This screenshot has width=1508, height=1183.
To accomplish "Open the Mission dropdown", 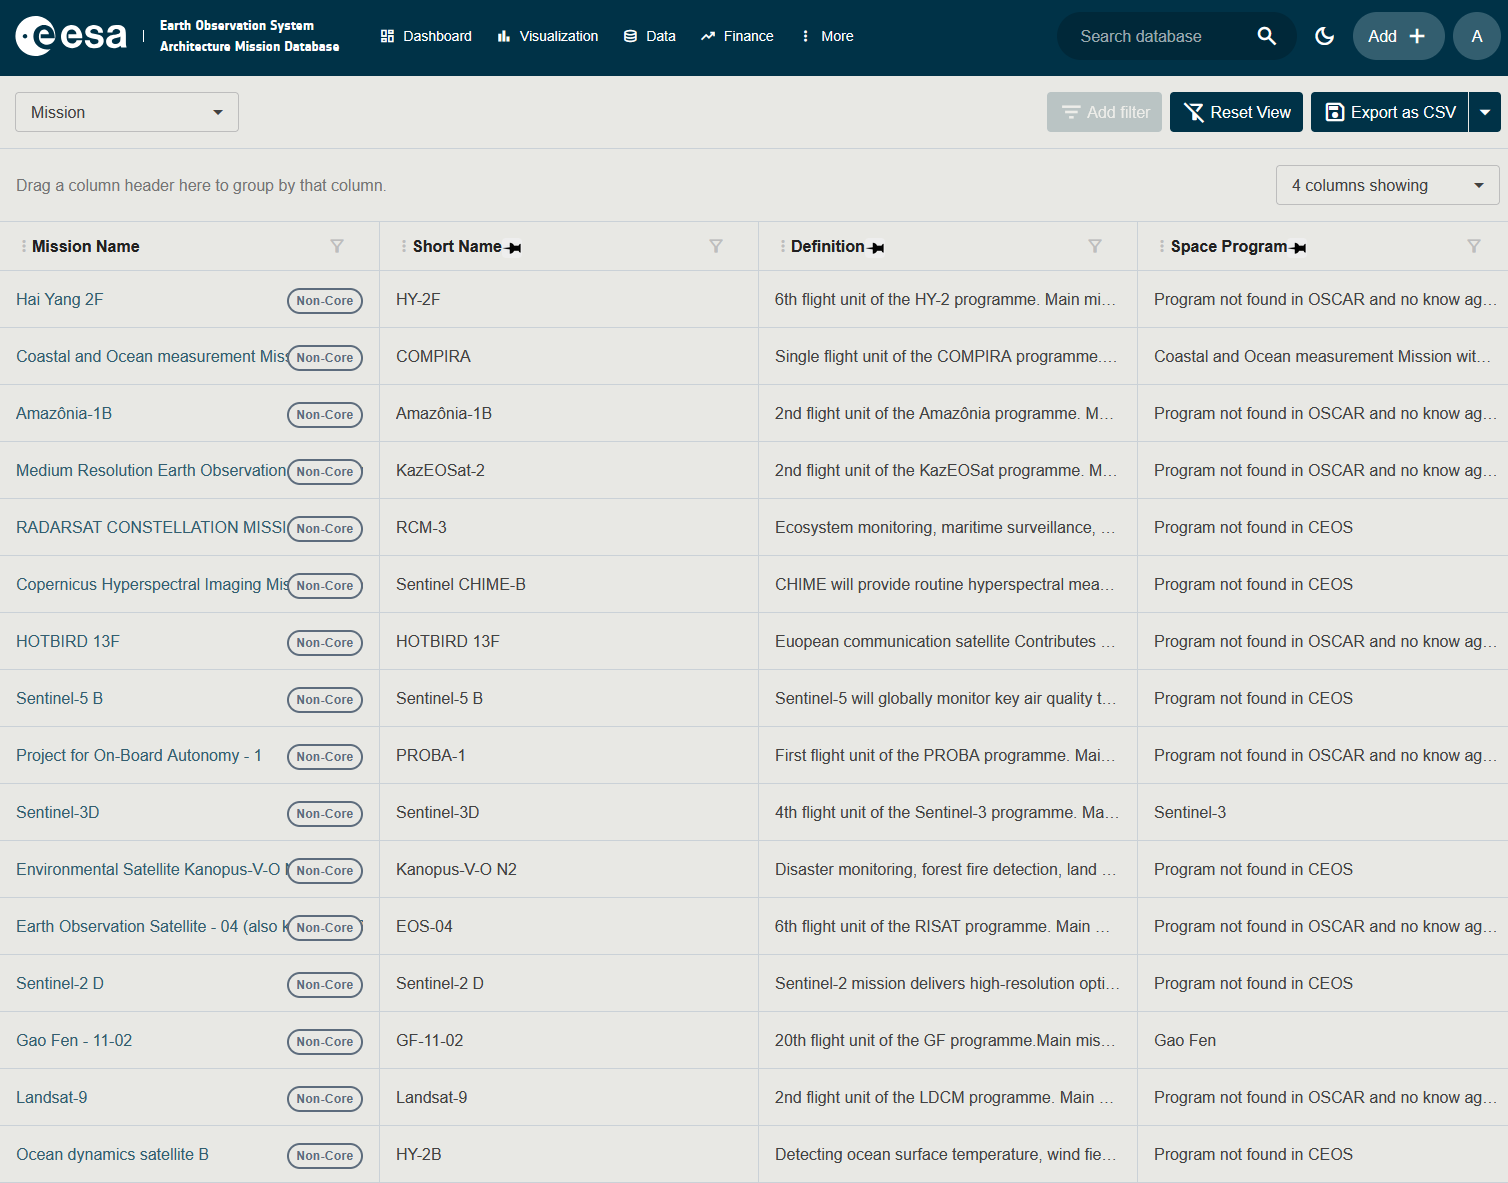I will pos(127,112).
